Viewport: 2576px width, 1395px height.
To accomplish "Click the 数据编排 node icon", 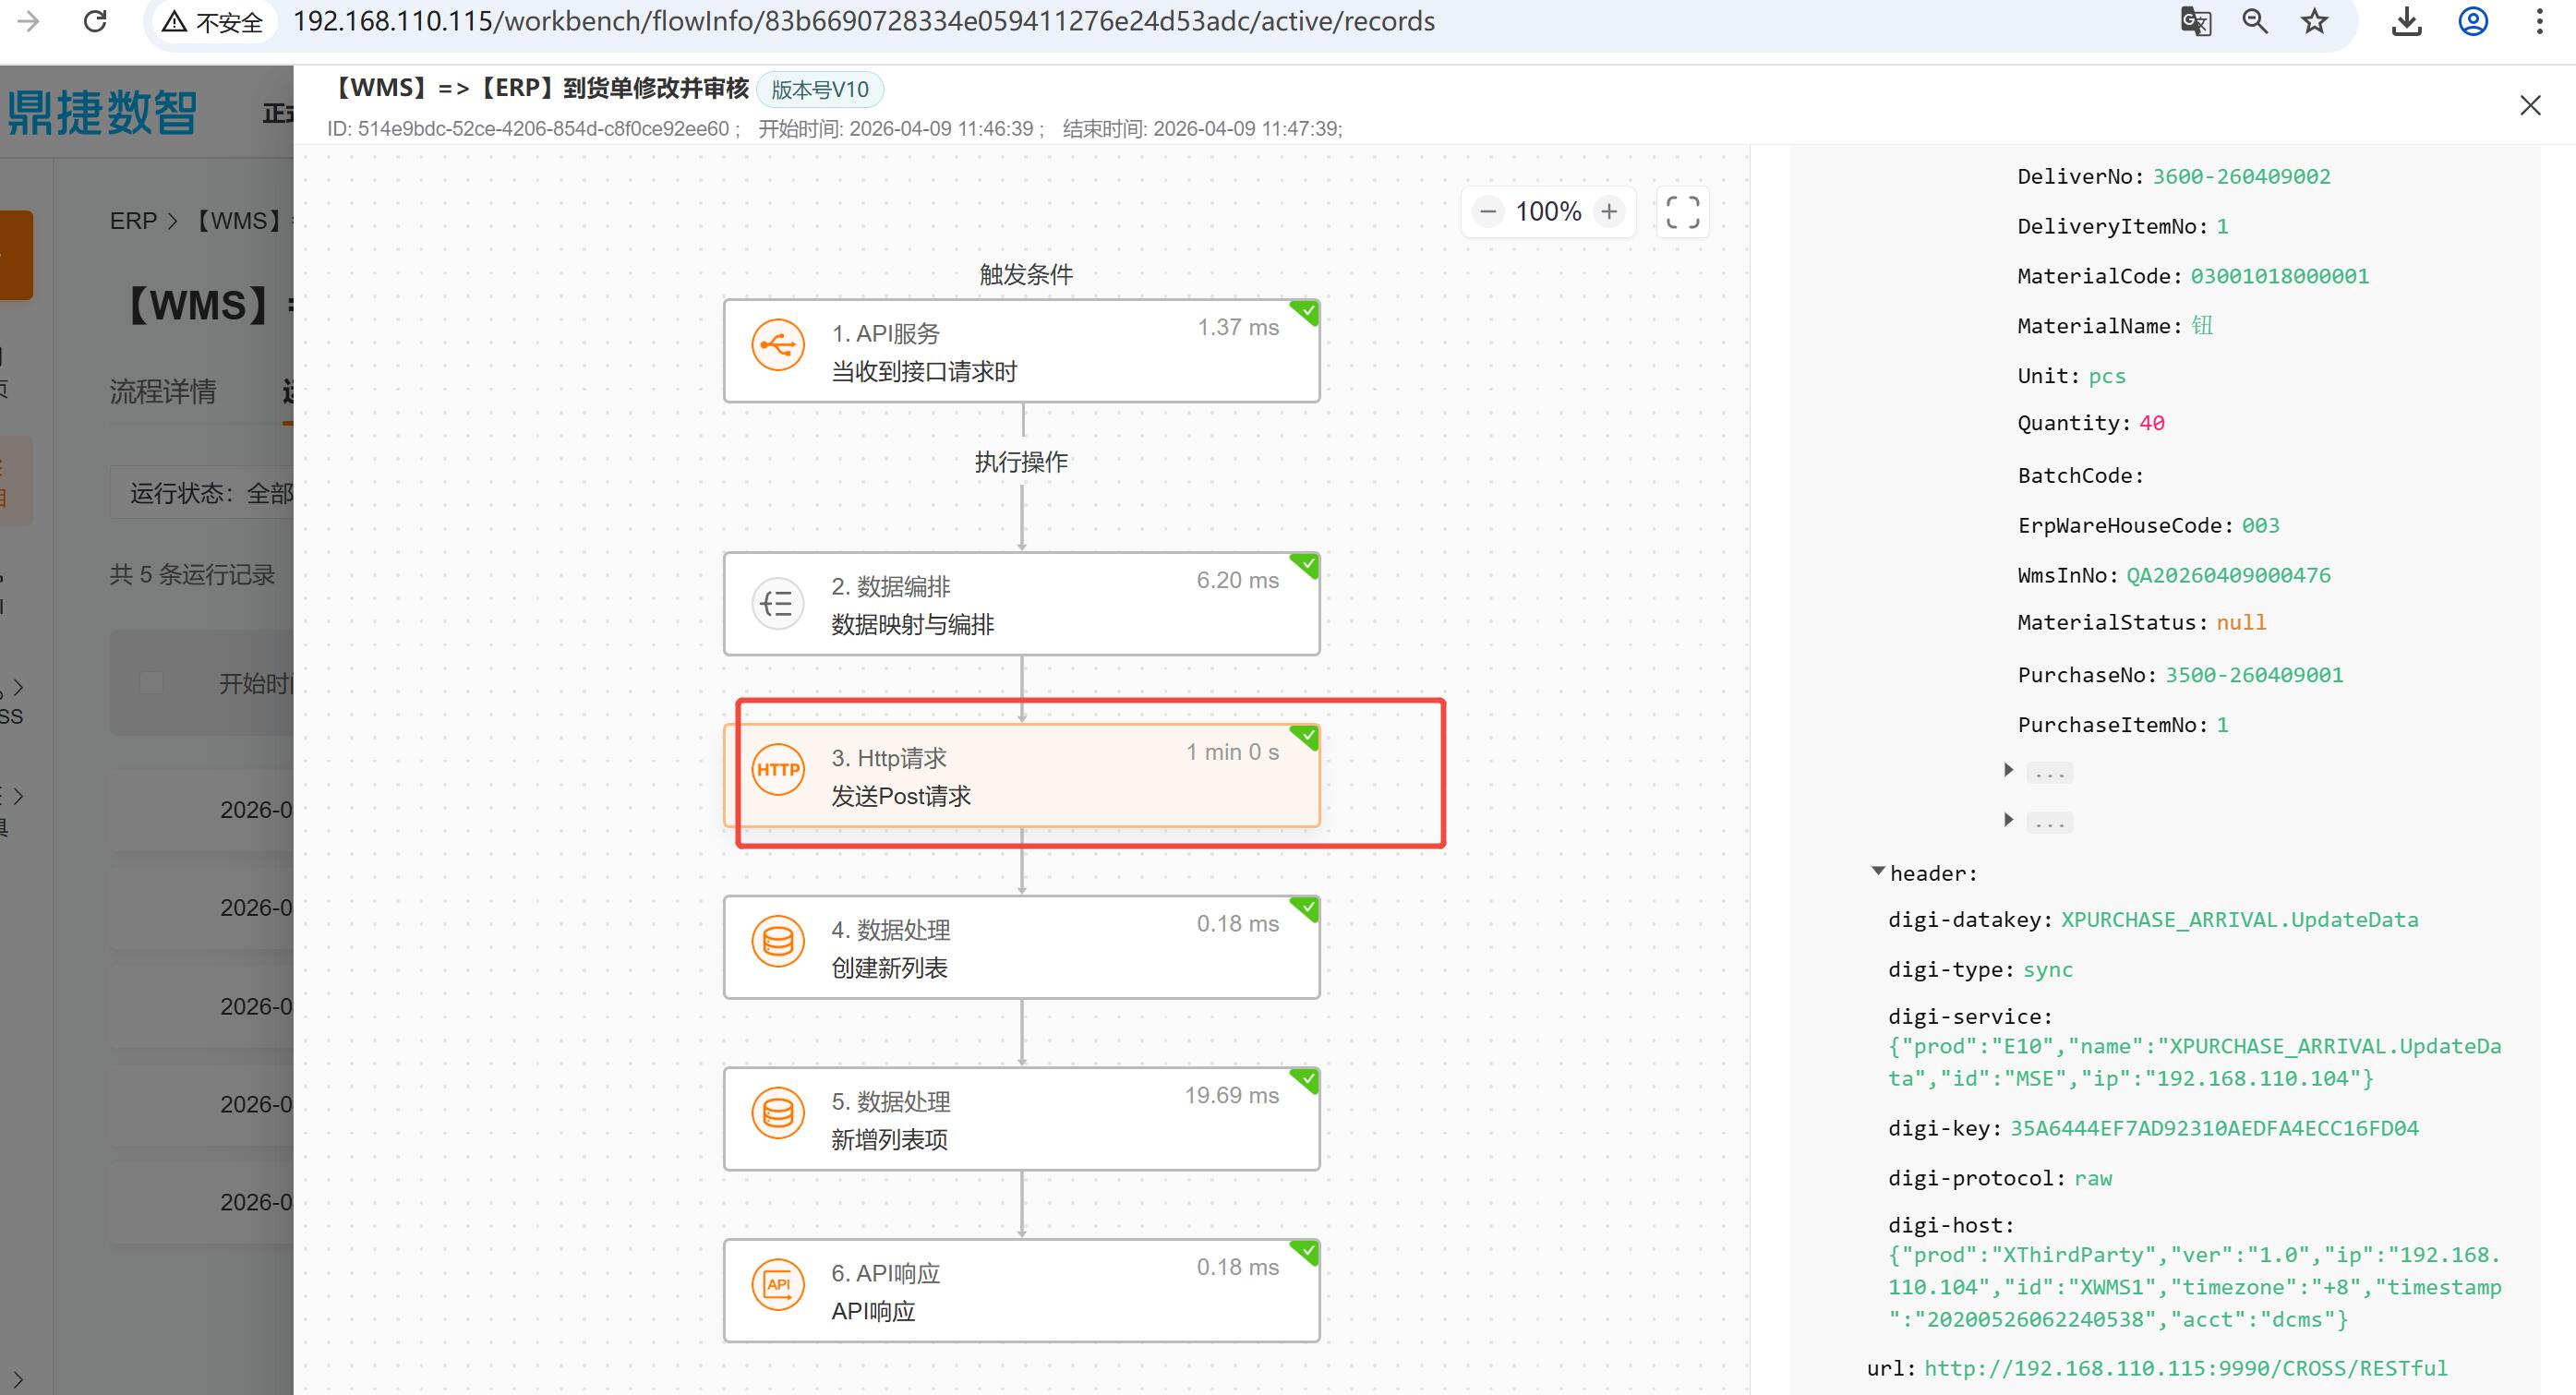I will click(778, 603).
